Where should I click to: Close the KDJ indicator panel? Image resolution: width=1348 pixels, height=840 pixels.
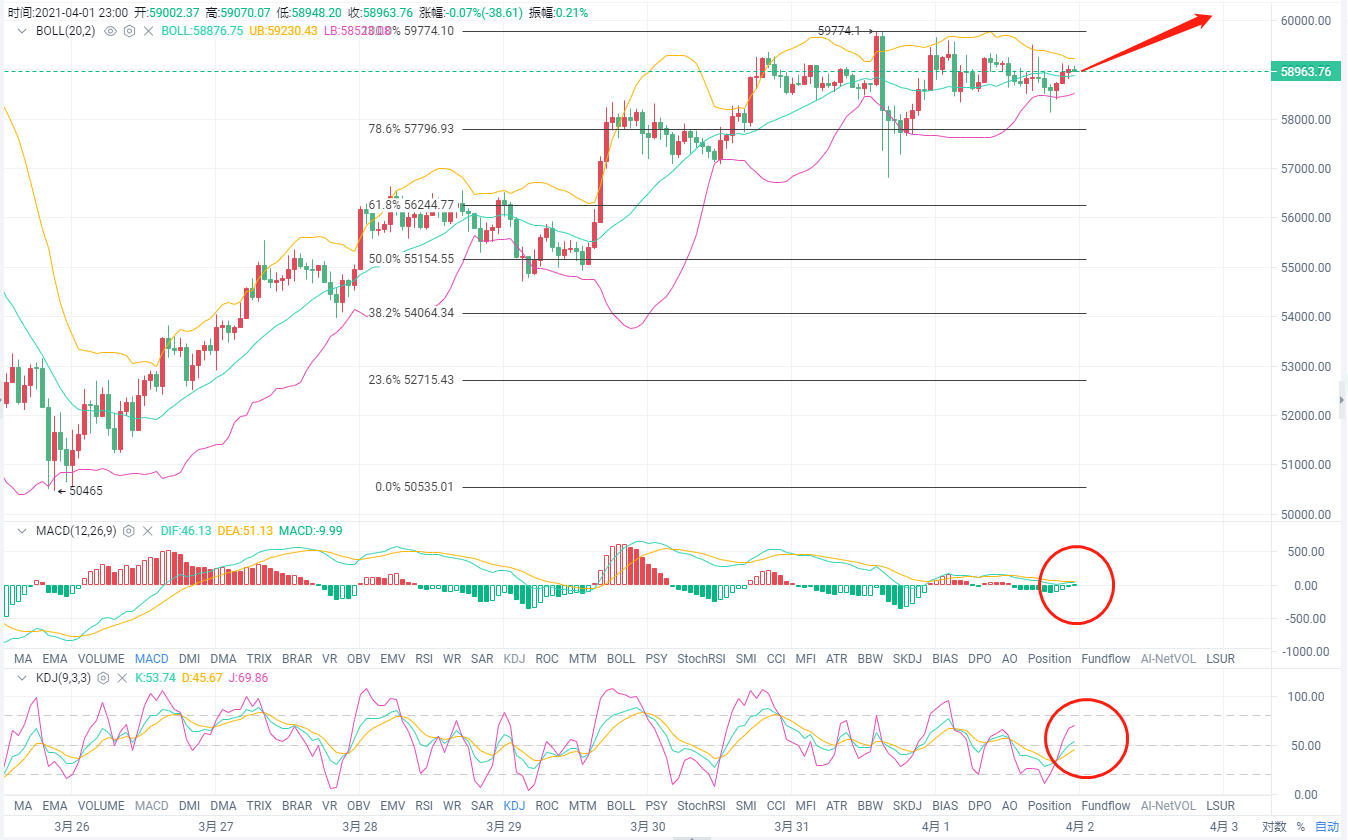[120, 677]
